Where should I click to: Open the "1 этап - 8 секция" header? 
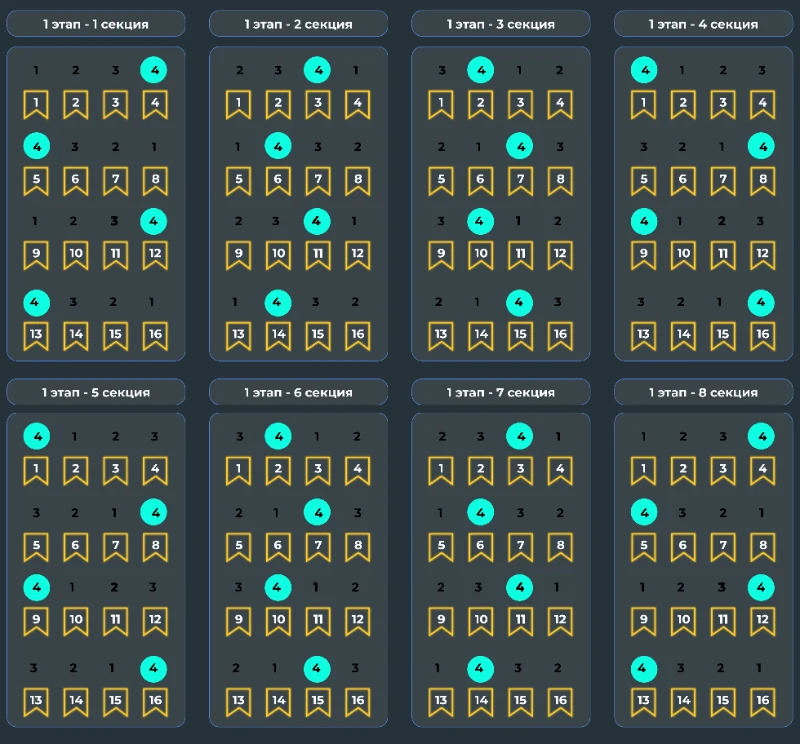click(x=704, y=392)
